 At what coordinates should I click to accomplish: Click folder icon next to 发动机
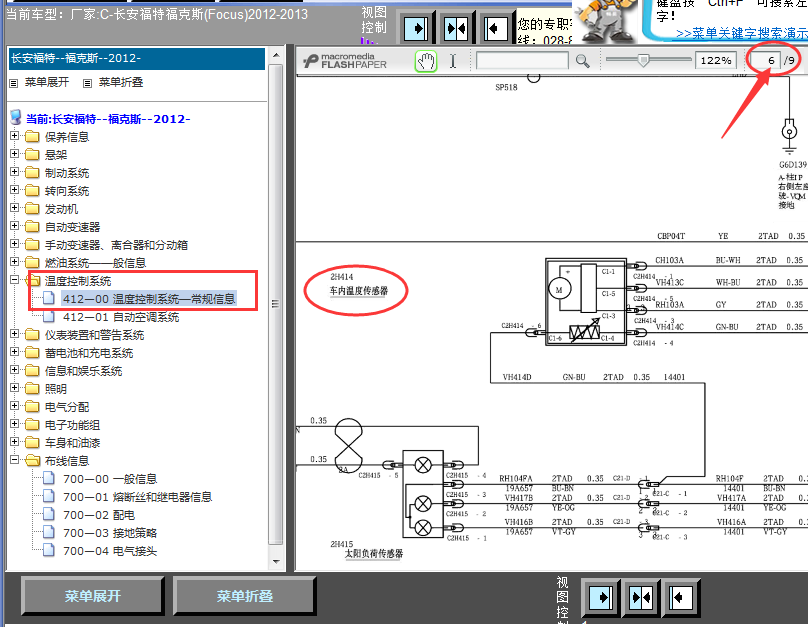pyautogui.click(x=32, y=209)
